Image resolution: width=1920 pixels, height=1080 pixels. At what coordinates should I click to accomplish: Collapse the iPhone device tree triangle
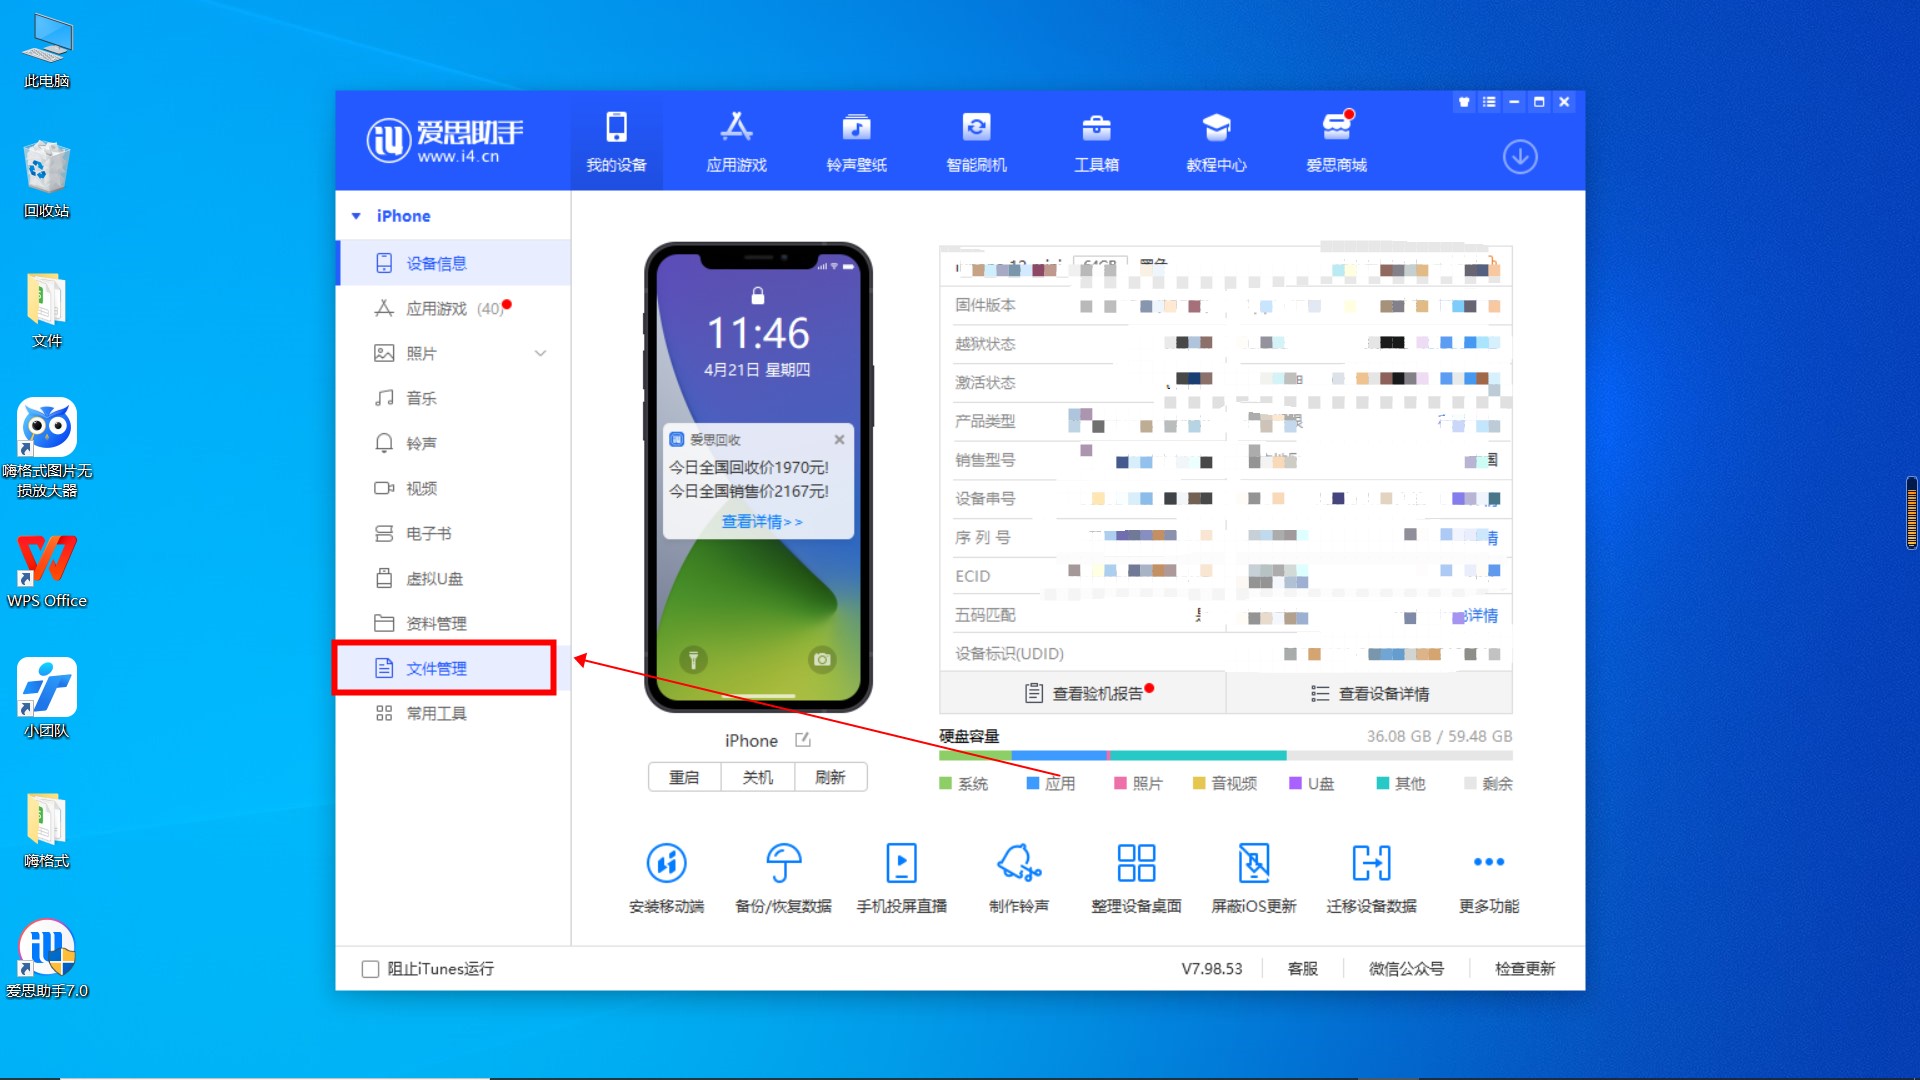tap(356, 216)
